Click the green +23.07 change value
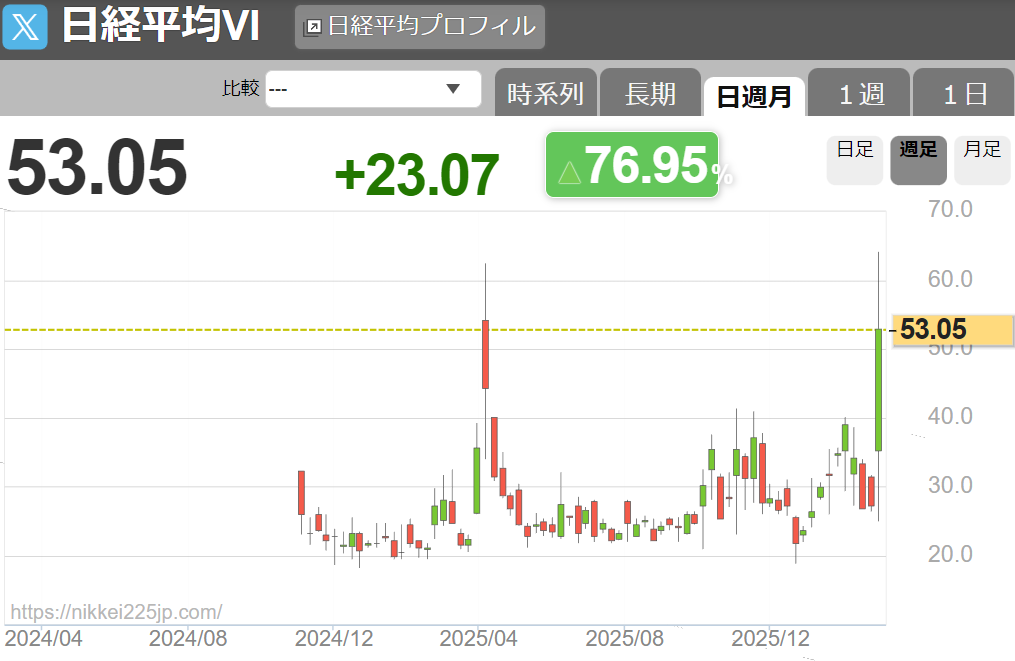The height and width of the screenshot is (661, 1015). pos(416,174)
